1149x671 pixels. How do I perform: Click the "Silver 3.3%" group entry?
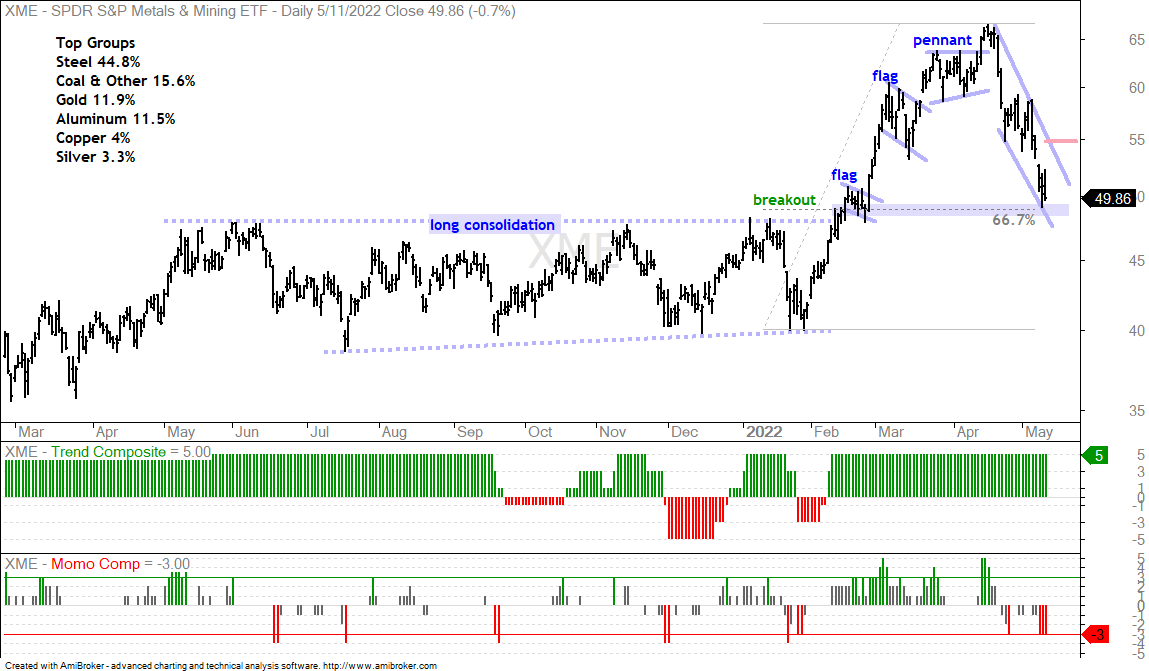[95, 157]
